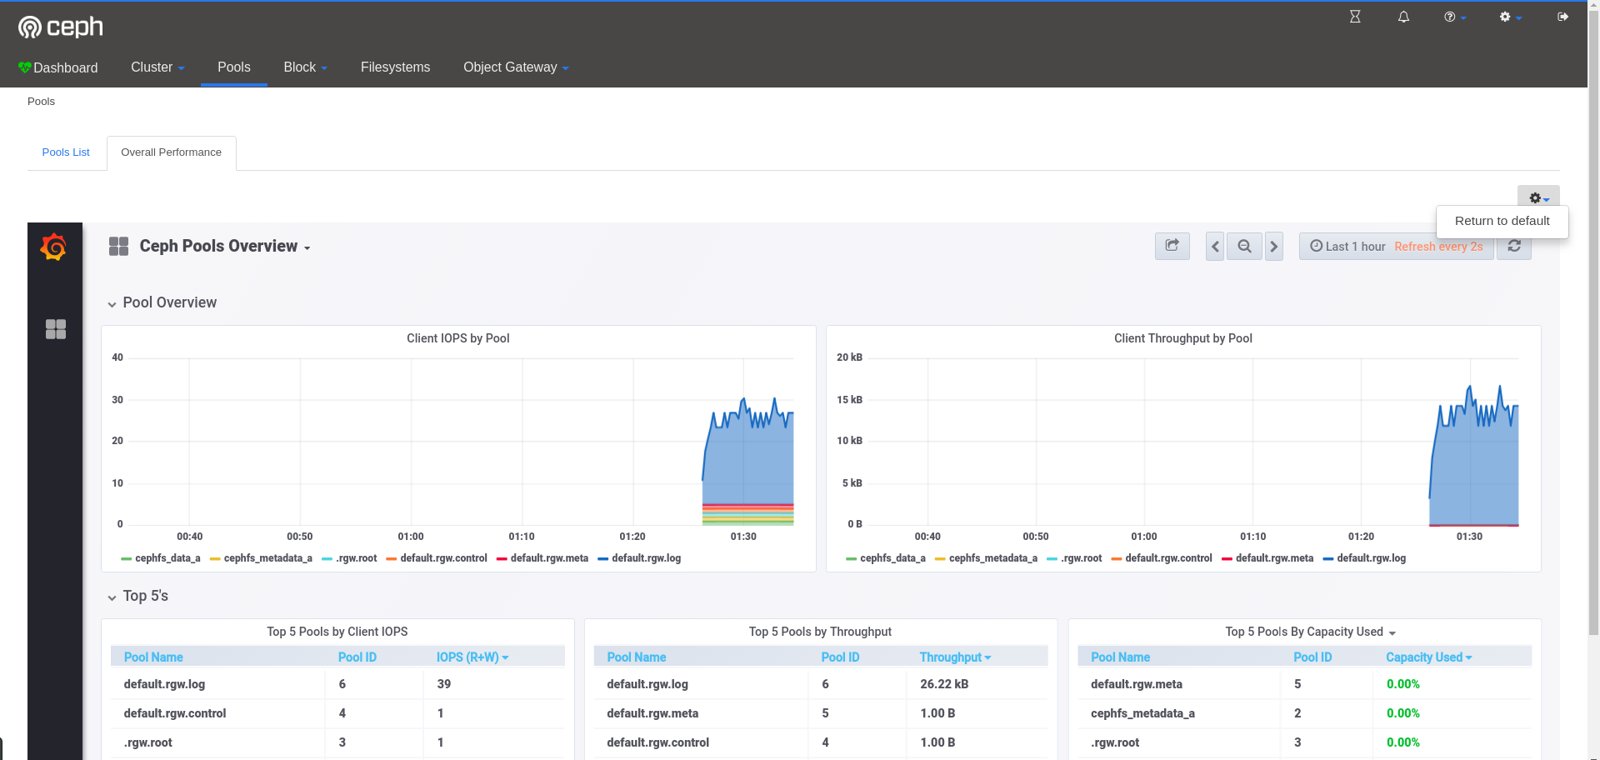The height and width of the screenshot is (760, 1600).
Task: Click the share dashboard icon
Action: 1172,246
